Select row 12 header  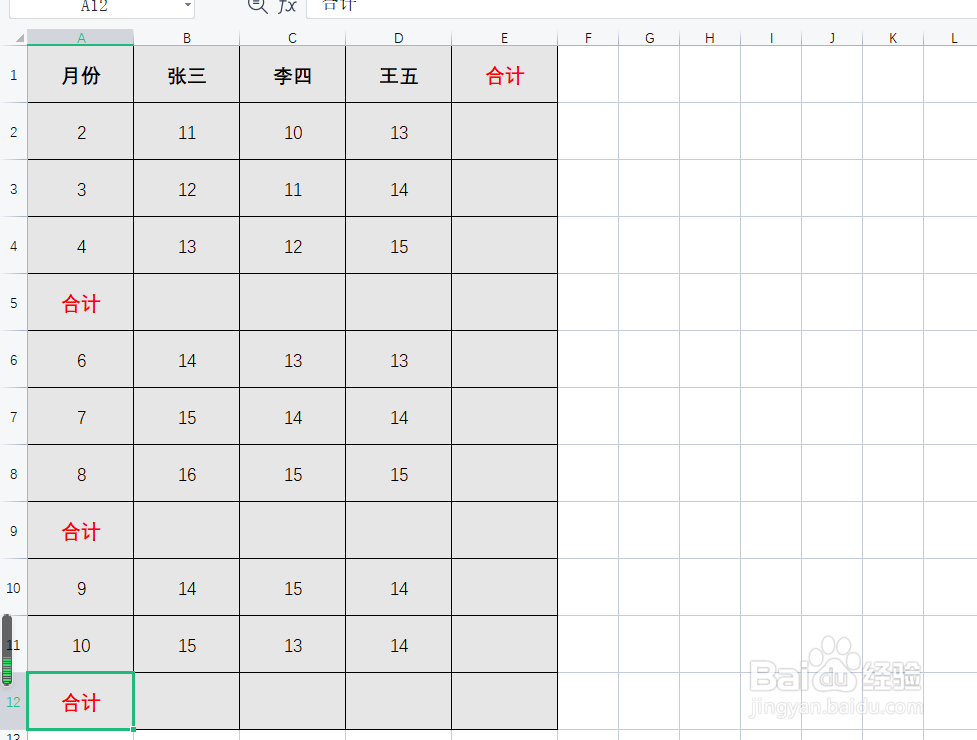point(13,701)
